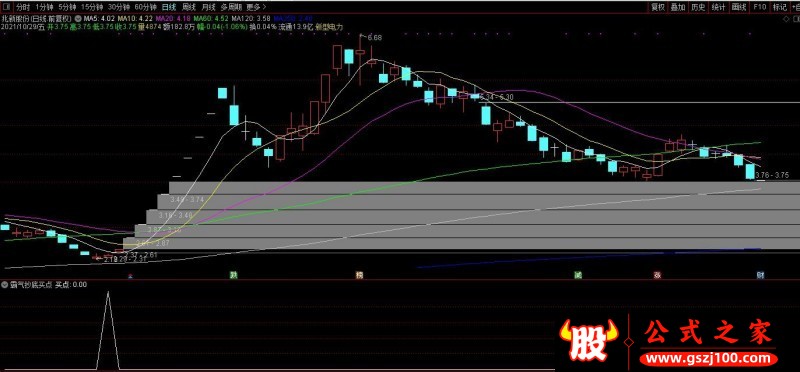The height and width of the screenshot is (372, 800).
Task: Expand the indicator settings arrow beside 前复权
Action: tap(77, 19)
